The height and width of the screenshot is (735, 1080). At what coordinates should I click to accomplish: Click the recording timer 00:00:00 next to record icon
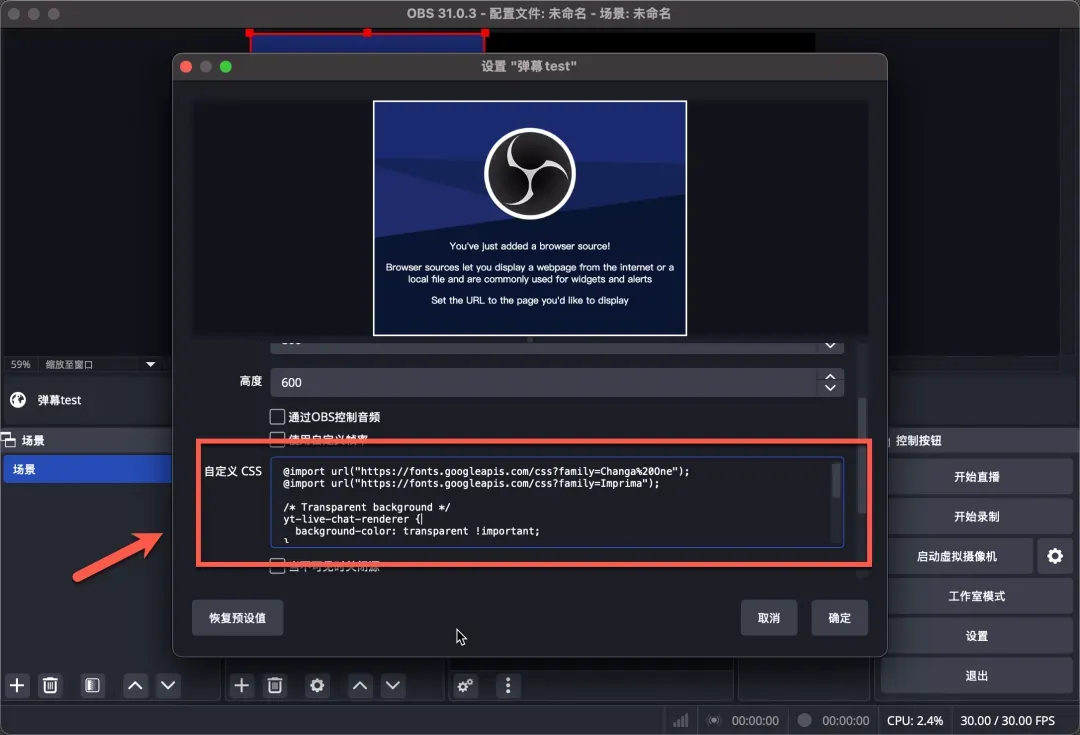(x=845, y=721)
